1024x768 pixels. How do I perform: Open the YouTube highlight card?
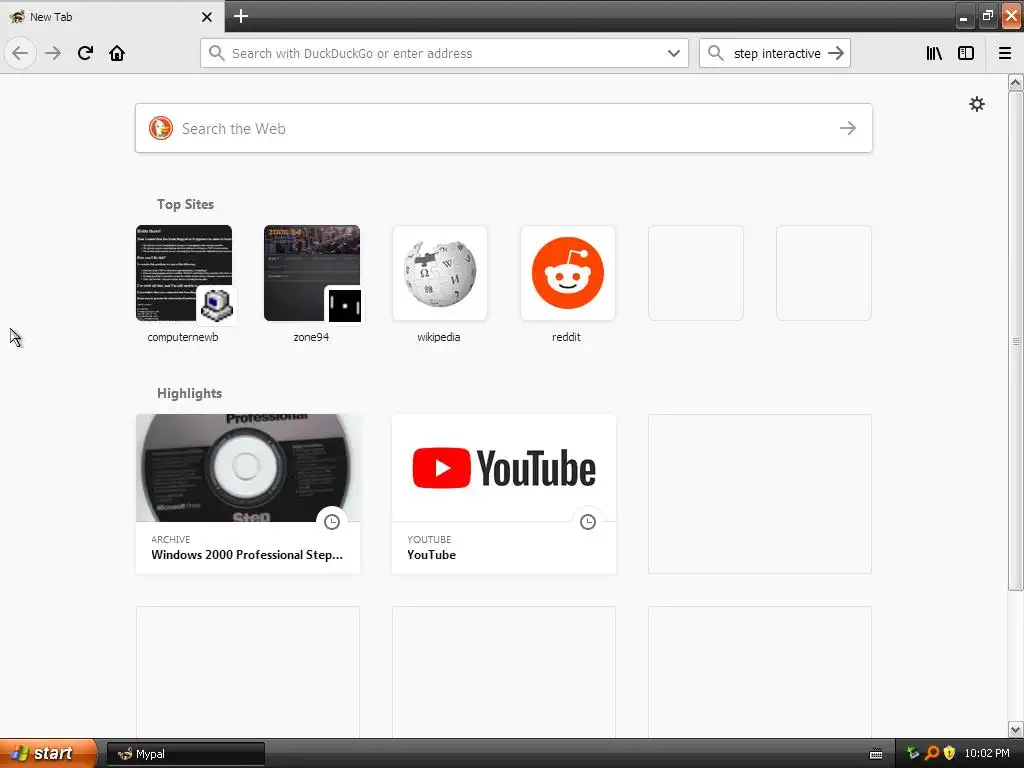(x=504, y=494)
